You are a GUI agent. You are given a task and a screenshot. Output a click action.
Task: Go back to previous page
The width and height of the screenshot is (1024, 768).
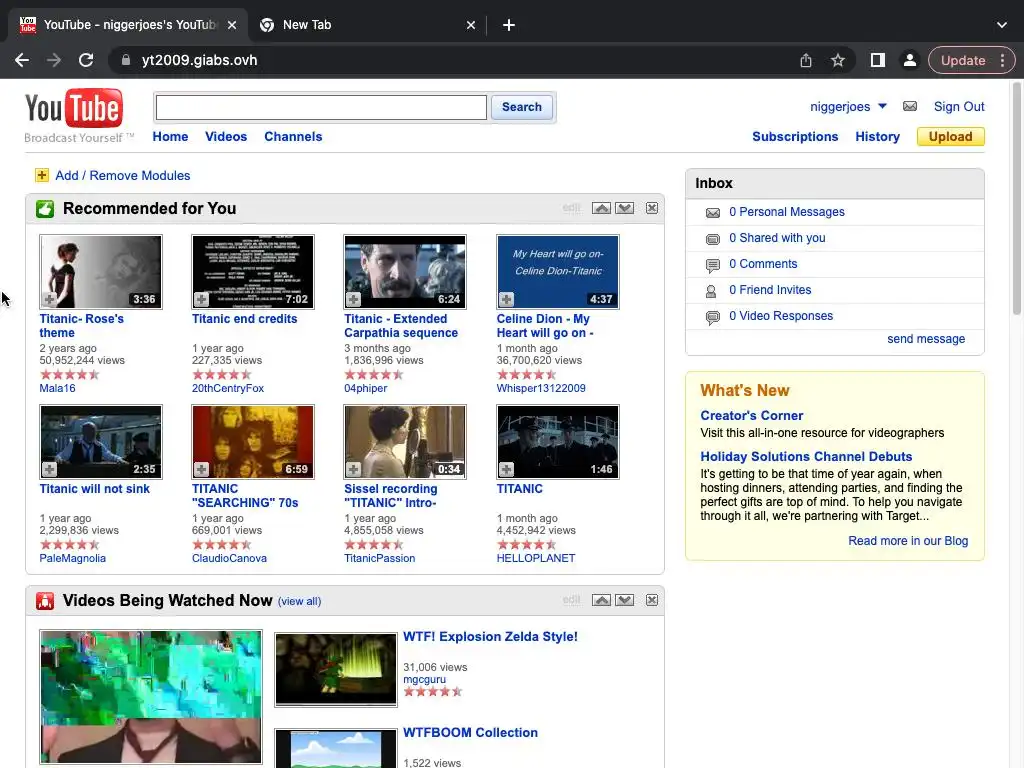[x=22, y=60]
